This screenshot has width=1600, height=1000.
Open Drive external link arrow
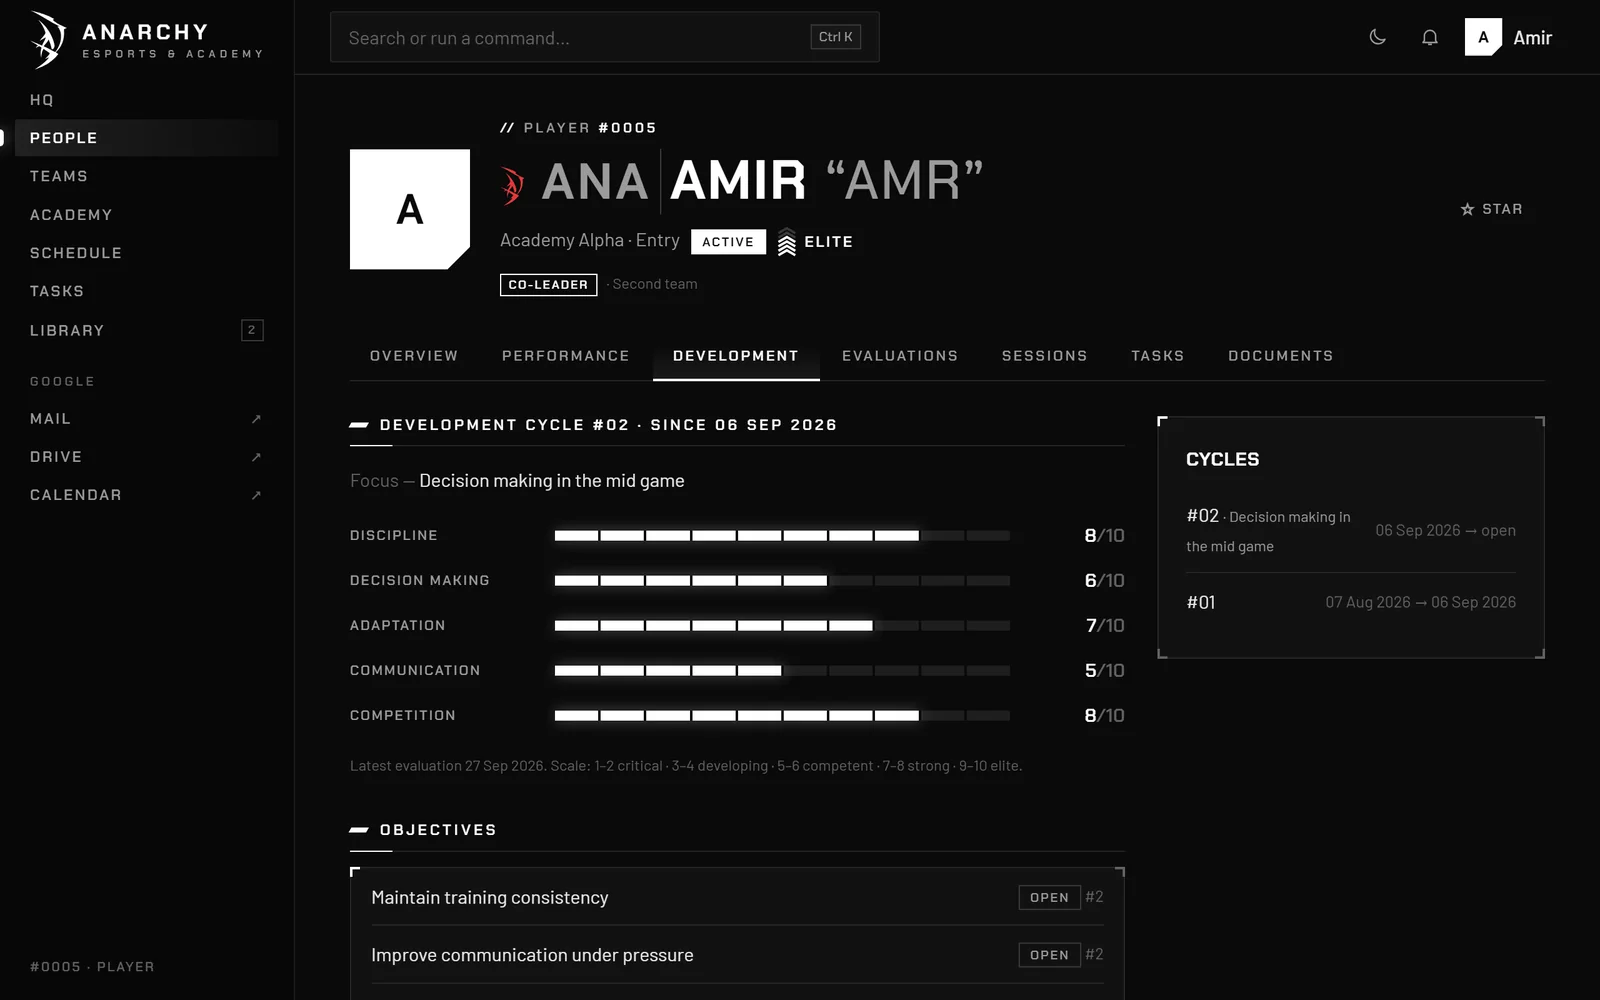[256, 457]
